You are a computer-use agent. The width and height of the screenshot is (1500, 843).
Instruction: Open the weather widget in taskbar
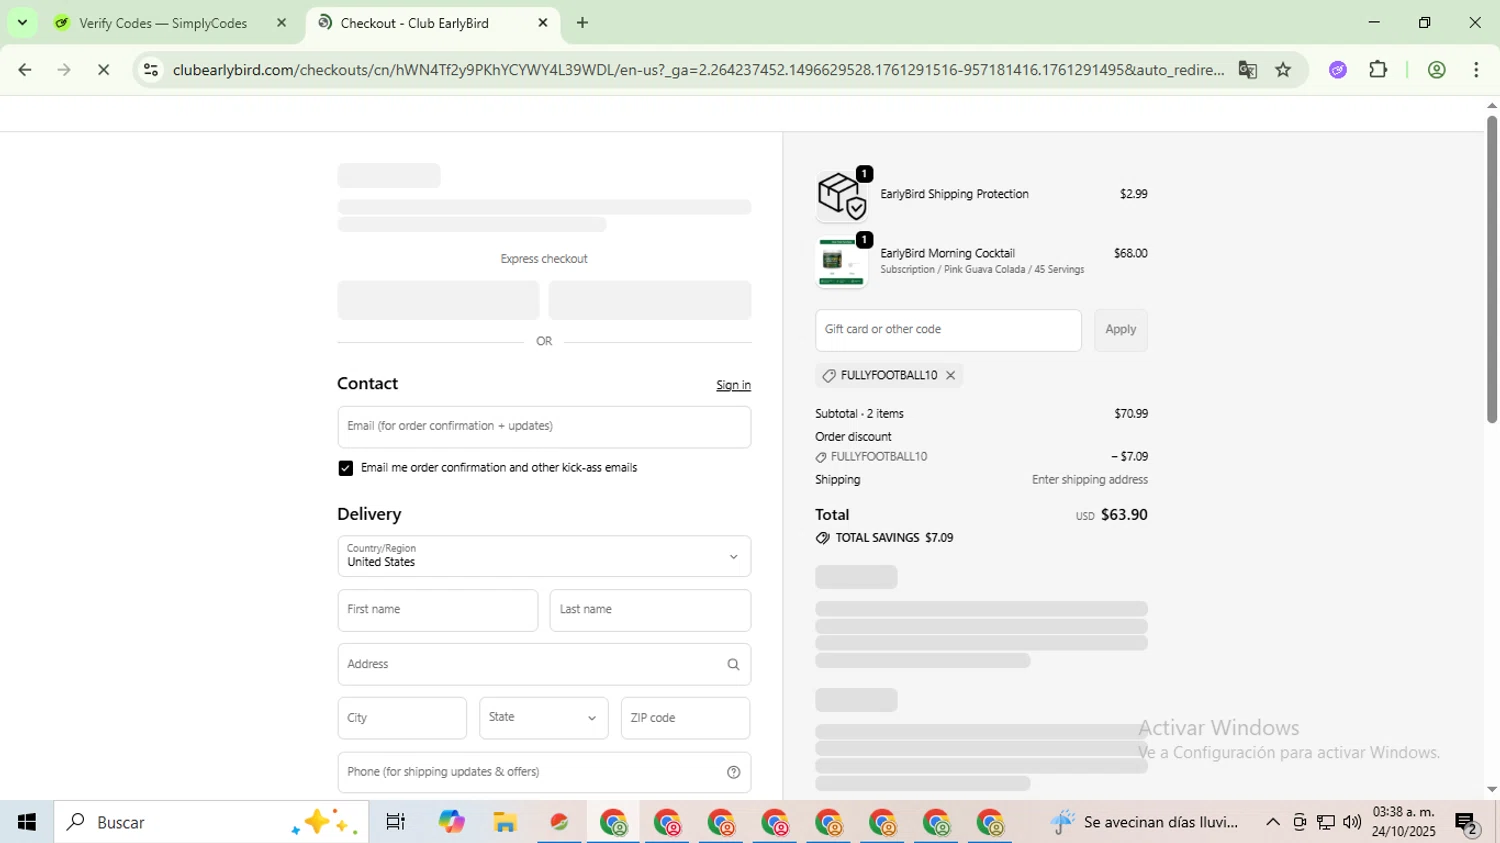pyautogui.click(x=1145, y=822)
